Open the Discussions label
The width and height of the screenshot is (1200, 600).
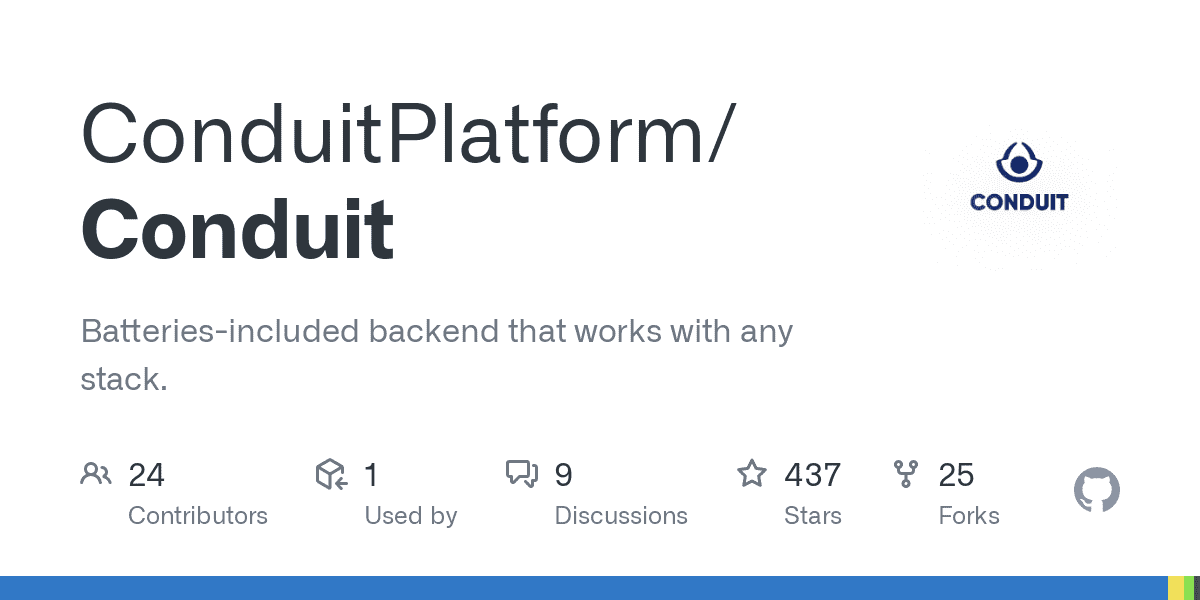(x=621, y=516)
